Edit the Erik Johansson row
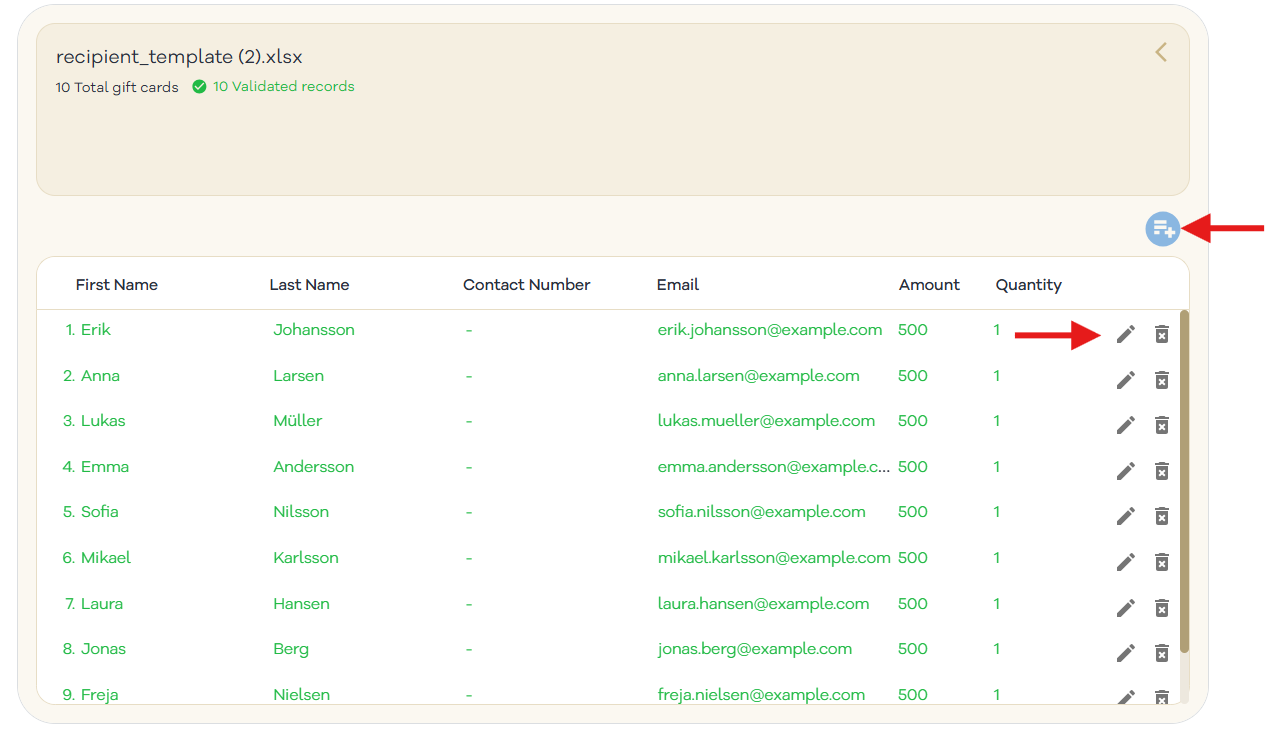Screen dimensions: 1265x732 [x=1126, y=334]
